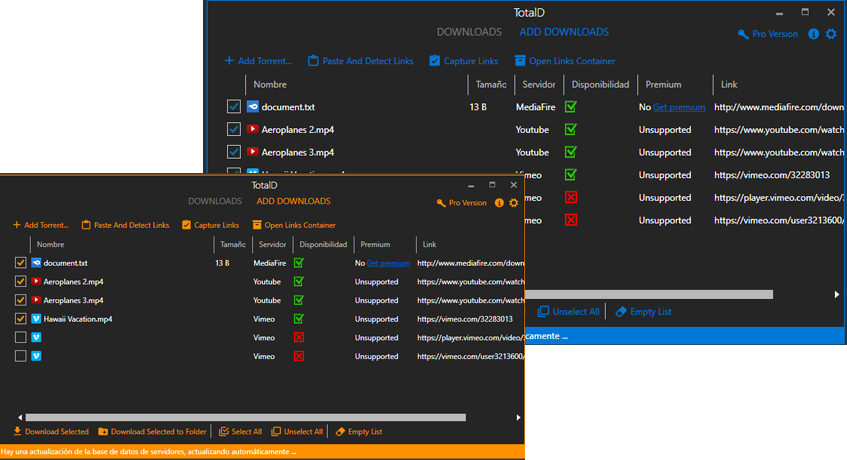
Task: Select Hawaii Vacation.mp4 row in orange window
Action: click(268, 319)
